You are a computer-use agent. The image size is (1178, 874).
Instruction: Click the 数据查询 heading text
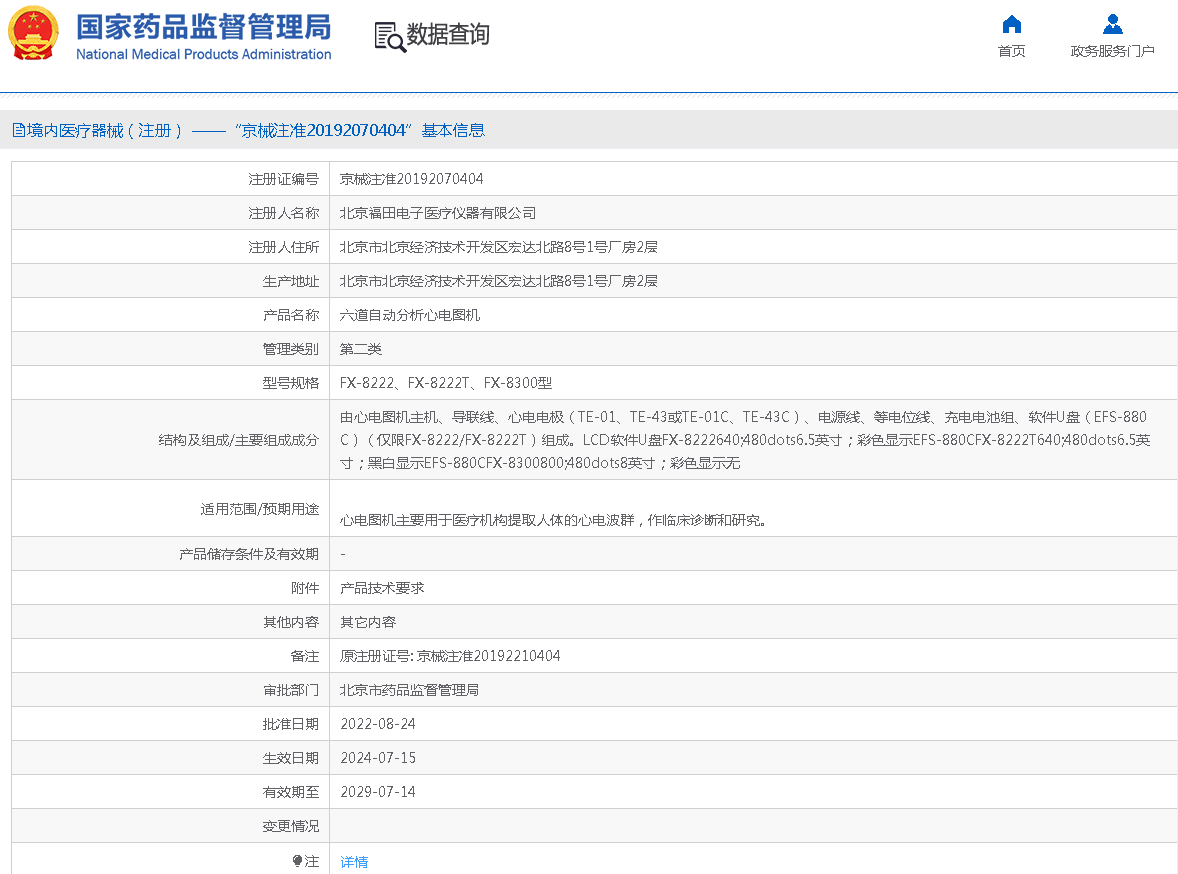448,35
